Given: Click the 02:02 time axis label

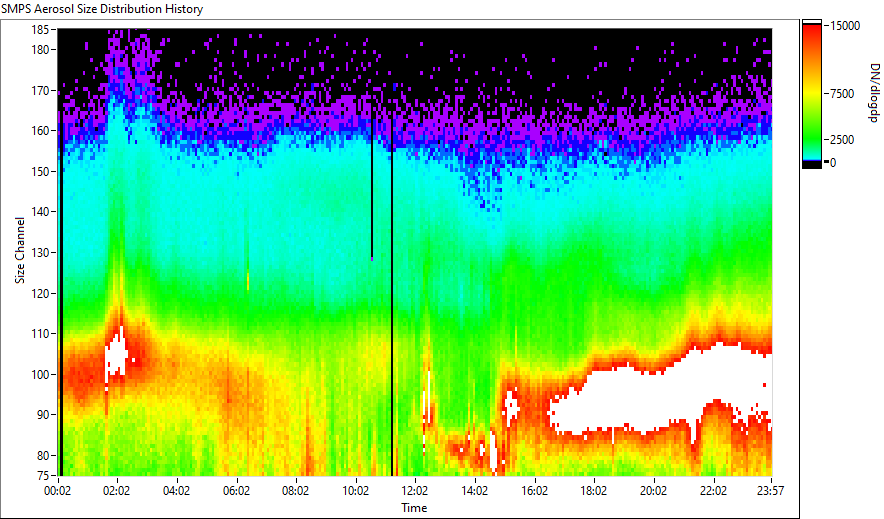Looking at the screenshot, I should click(x=117, y=491).
